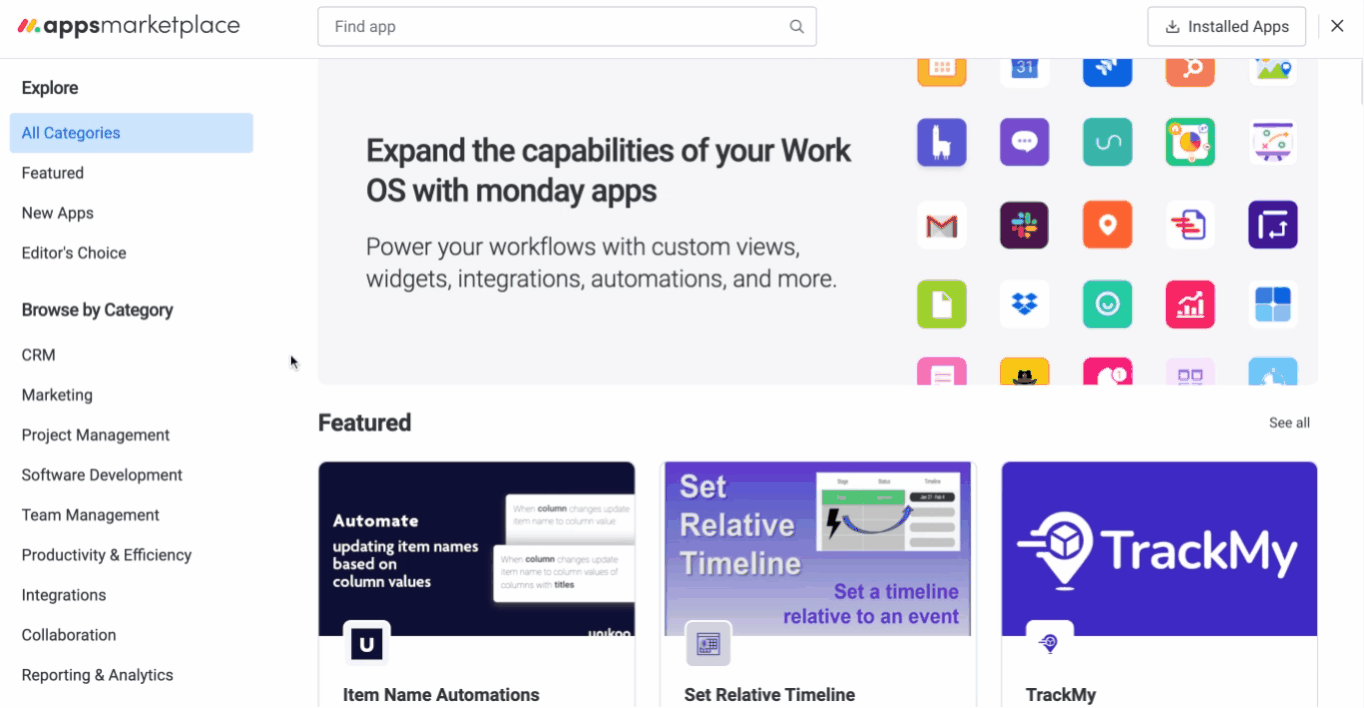Click the Item Name Automations U logo
Image resolution: width=1364 pixels, height=708 pixels.
pyautogui.click(x=367, y=644)
